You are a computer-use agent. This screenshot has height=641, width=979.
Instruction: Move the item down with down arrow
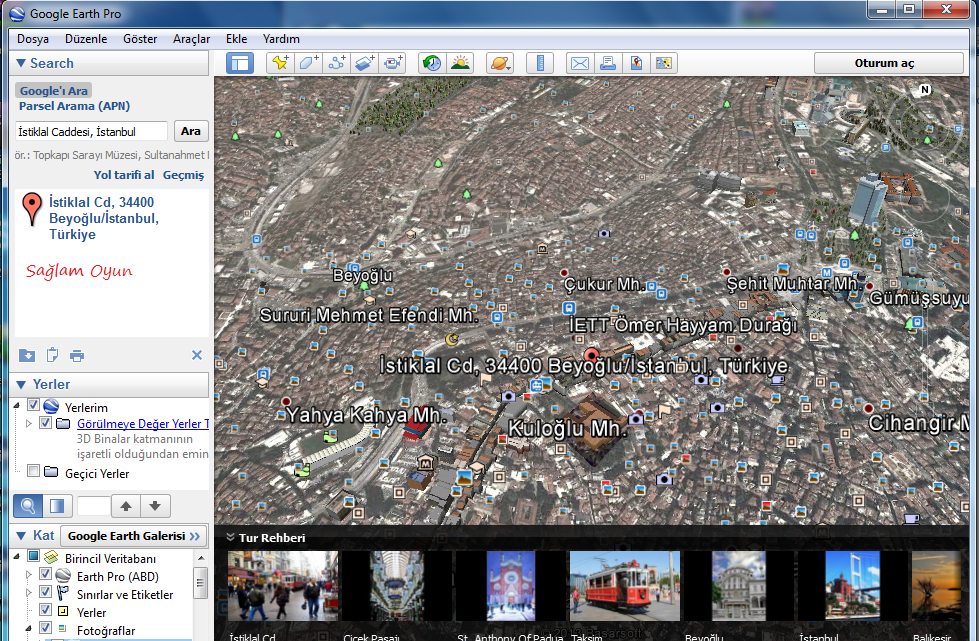tap(155, 506)
